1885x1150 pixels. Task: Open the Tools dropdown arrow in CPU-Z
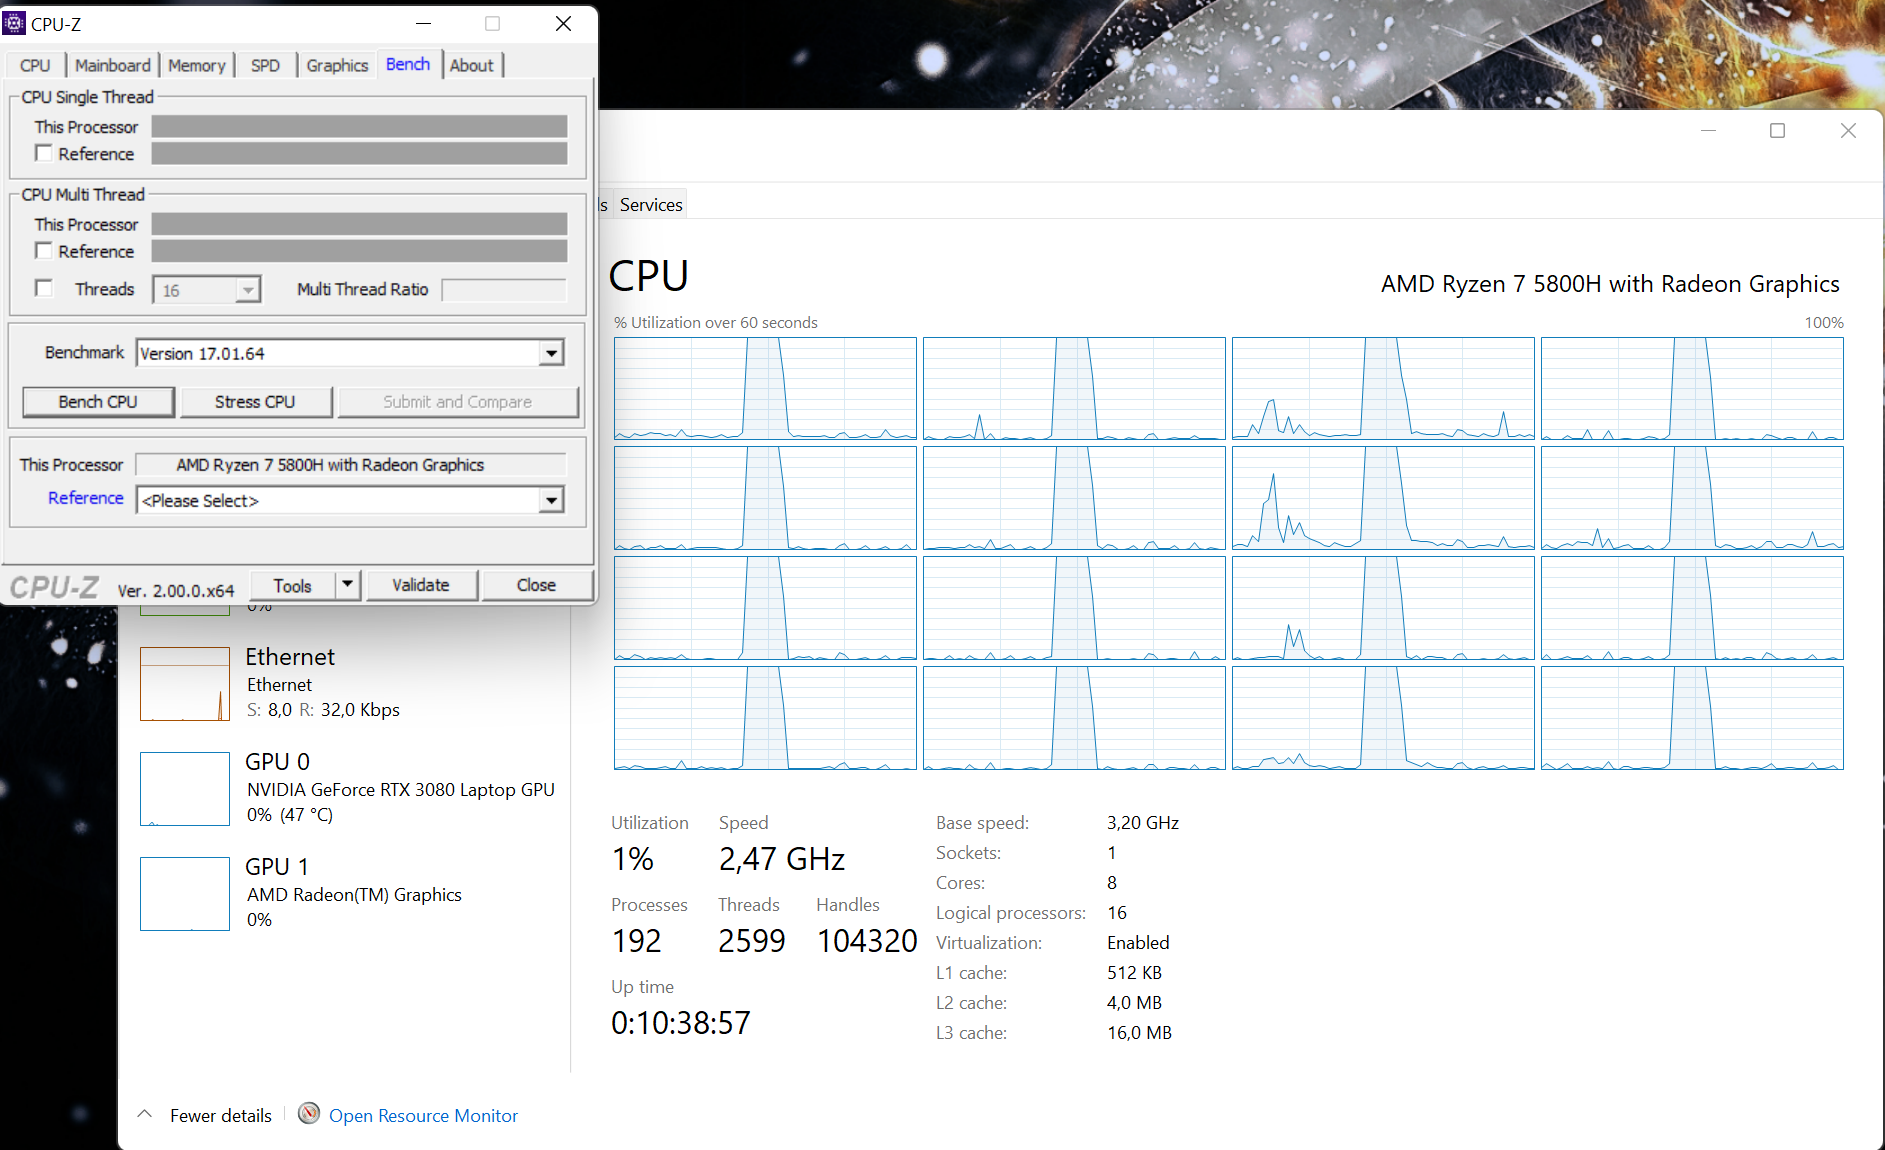click(x=347, y=585)
